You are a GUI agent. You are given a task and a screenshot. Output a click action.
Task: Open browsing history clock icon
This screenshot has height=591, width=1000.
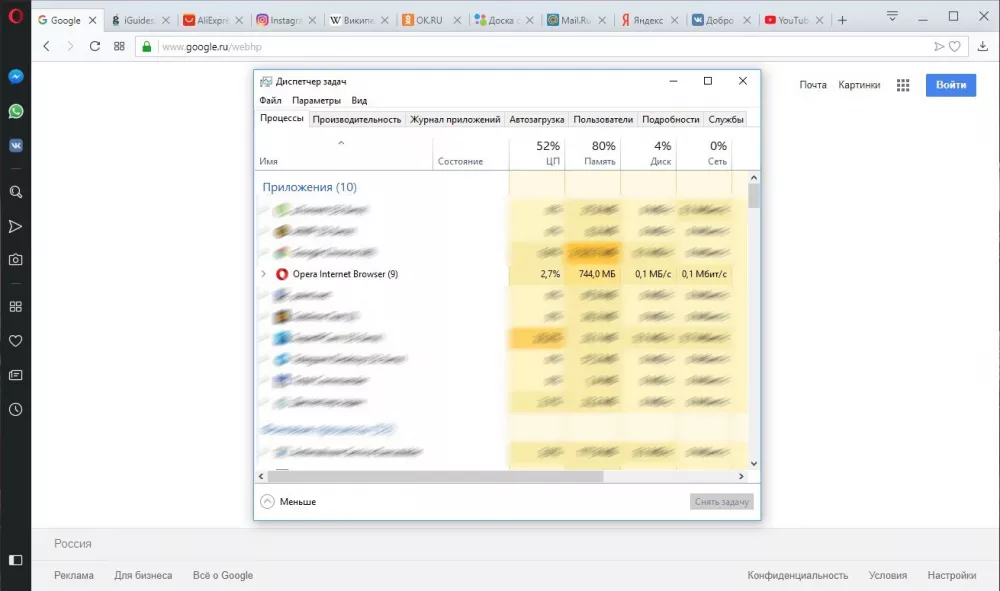pos(16,409)
